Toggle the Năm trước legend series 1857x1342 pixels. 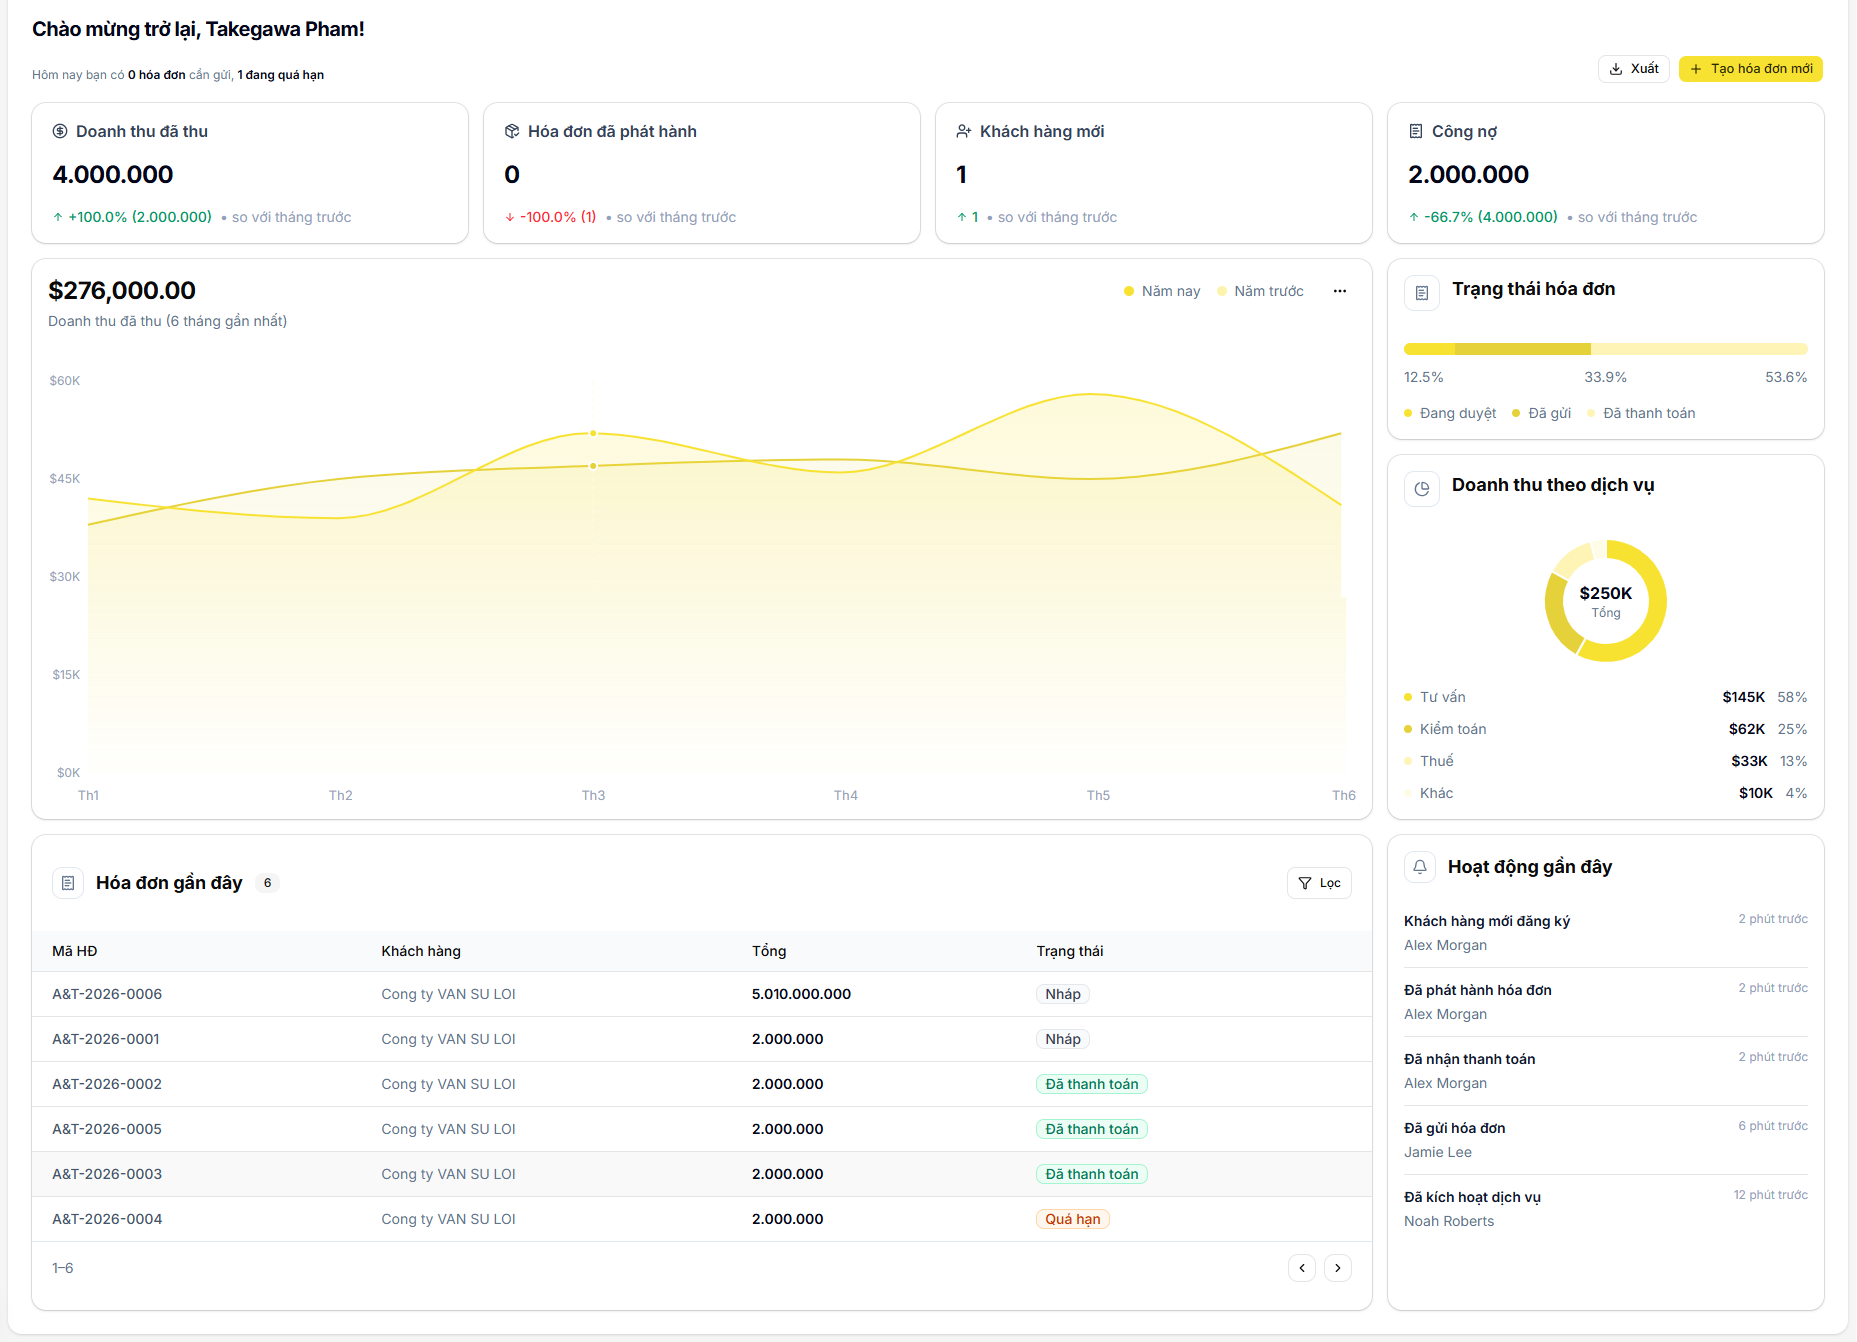(1260, 291)
